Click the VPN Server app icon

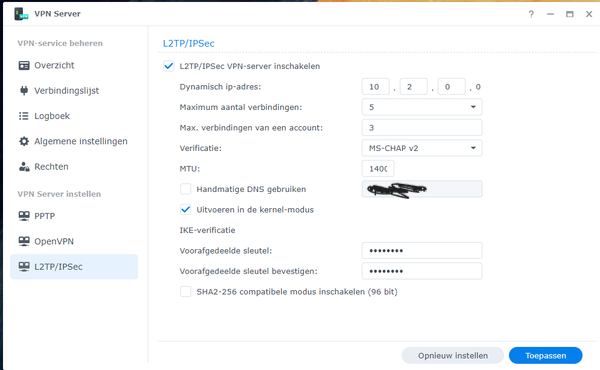(21, 14)
